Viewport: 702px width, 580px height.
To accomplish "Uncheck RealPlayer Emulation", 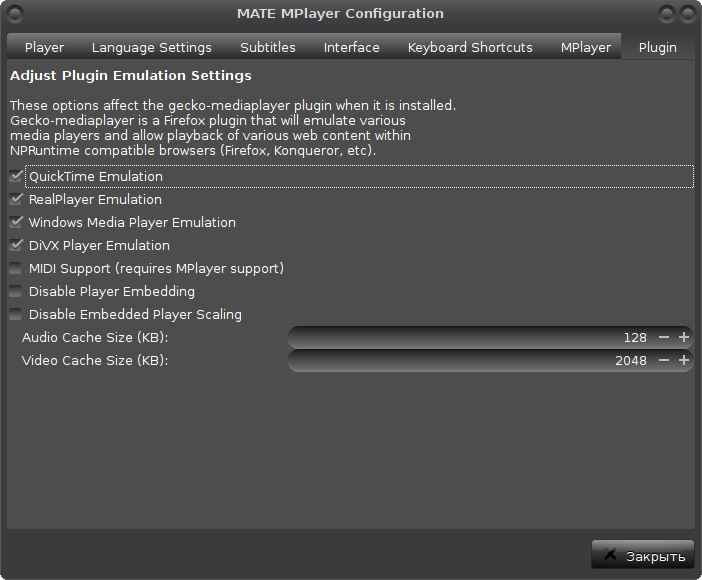I will 16,199.
